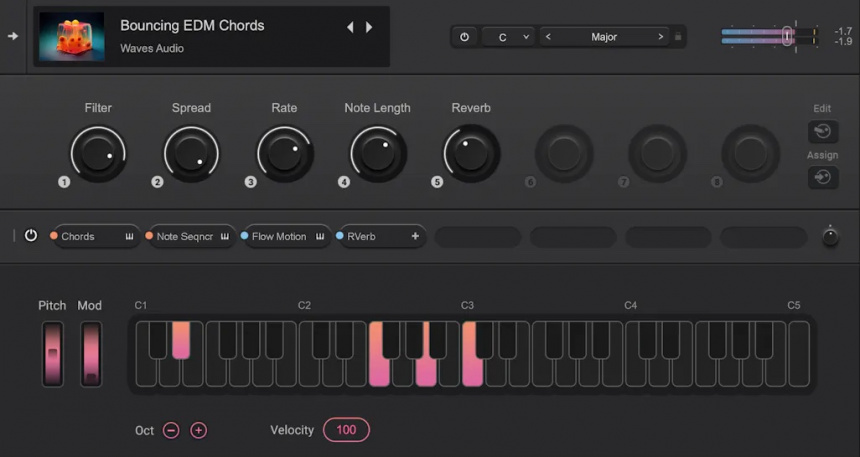Click the first empty module slot
The height and width of the screenshot is (457, 860).
(x=478, y=237)
